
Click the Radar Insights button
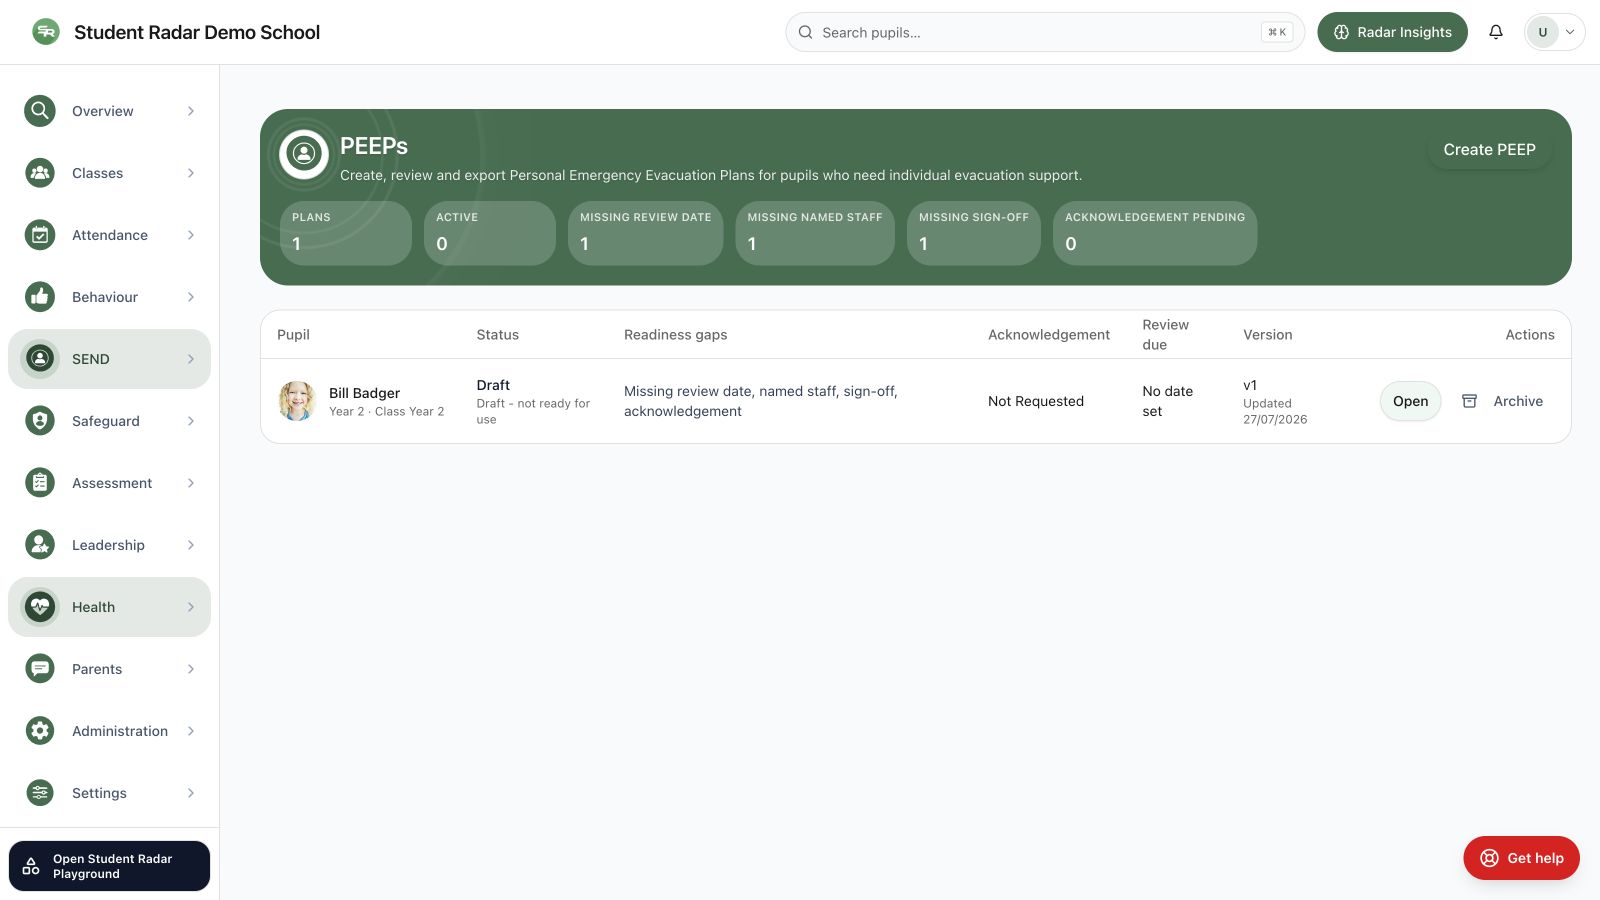coord(1392,32)
